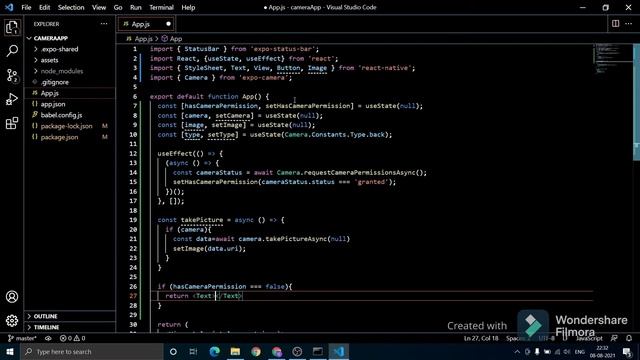Launch Microsoft Edge from taskbar

tap(214, 351)
